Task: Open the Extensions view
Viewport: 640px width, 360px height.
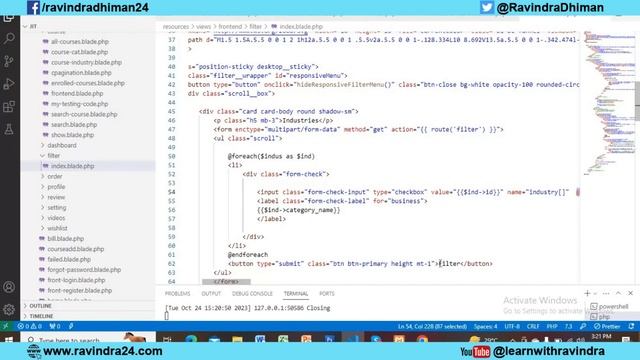Action: point(9,107)
